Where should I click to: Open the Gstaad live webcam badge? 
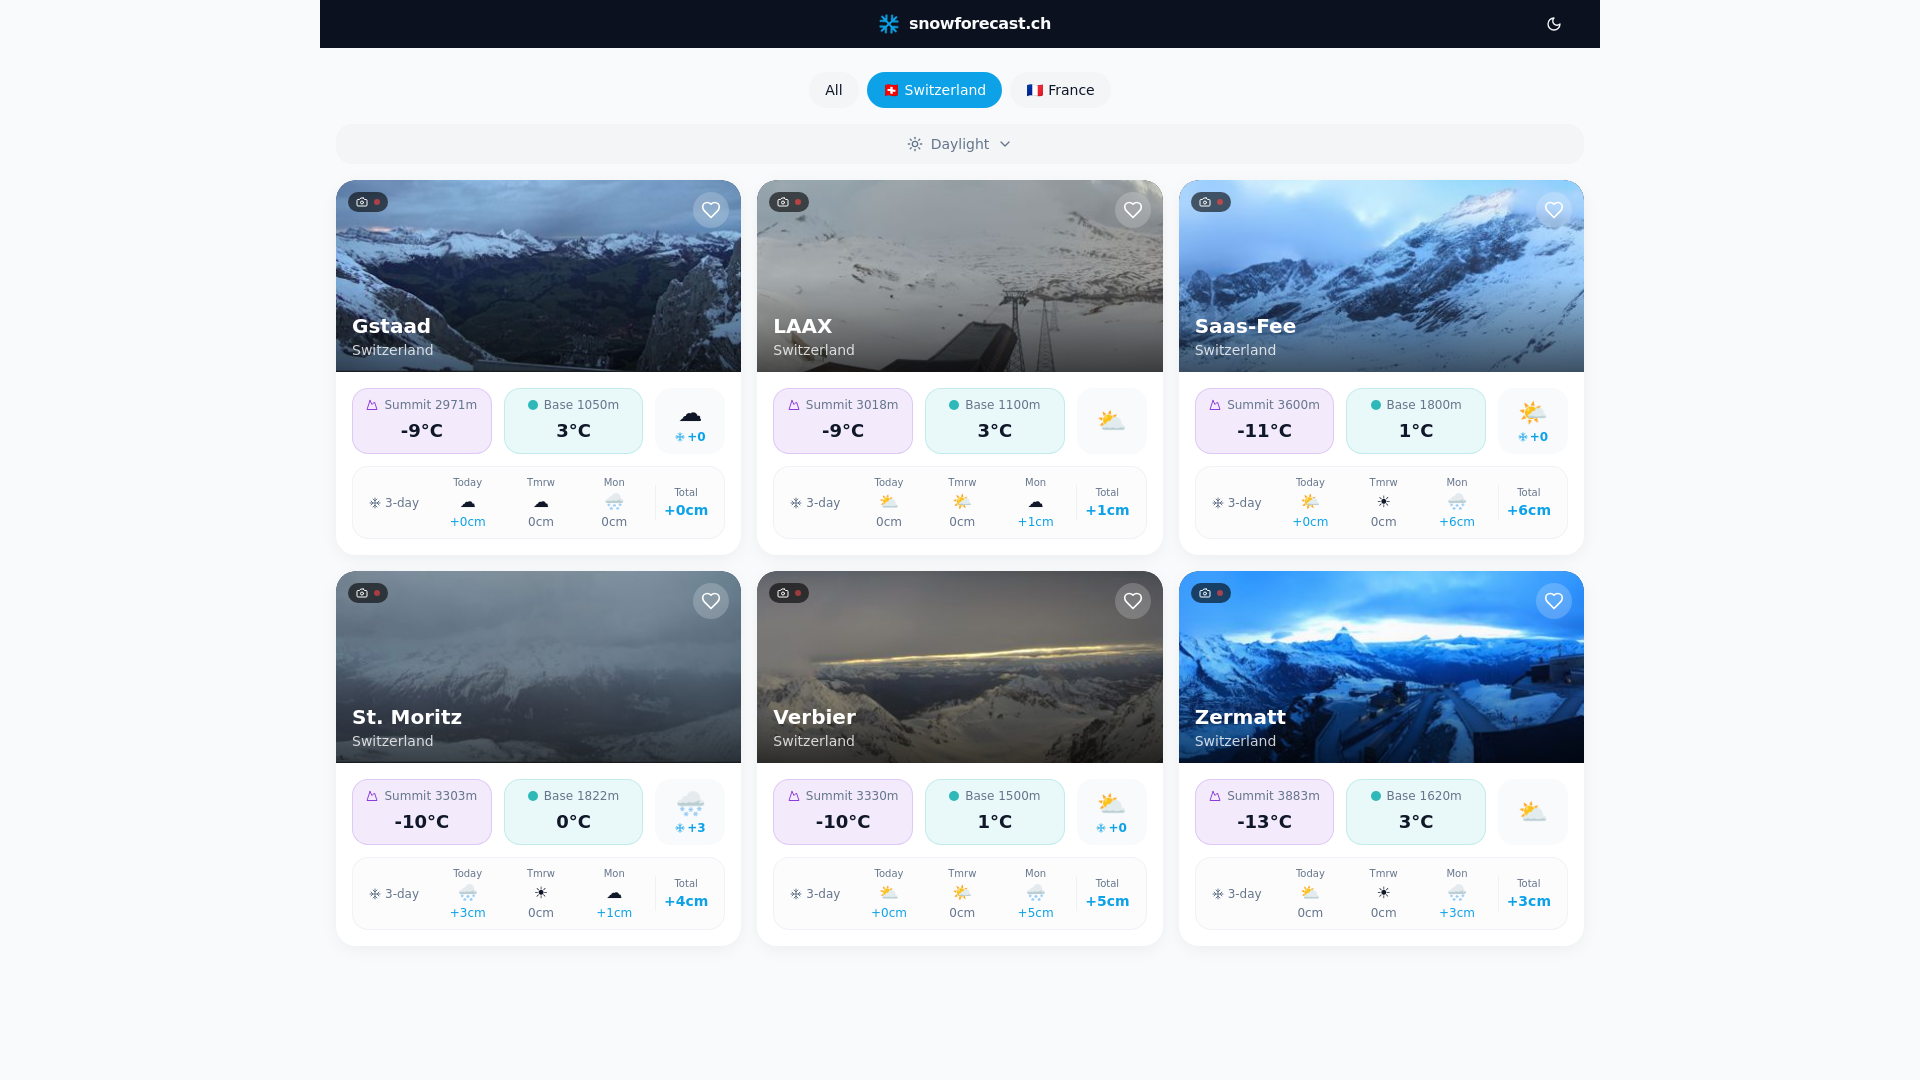click(368, 202)
